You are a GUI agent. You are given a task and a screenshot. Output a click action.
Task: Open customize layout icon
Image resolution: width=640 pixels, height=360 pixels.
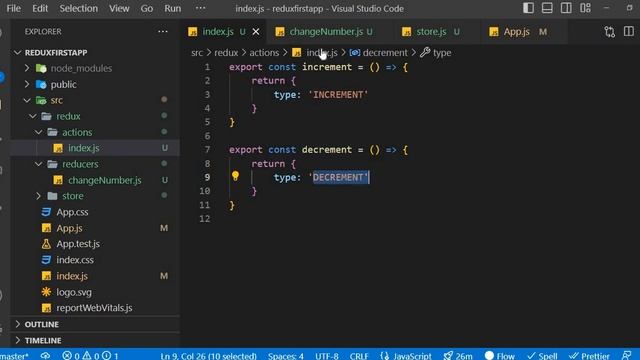(585, 8)
